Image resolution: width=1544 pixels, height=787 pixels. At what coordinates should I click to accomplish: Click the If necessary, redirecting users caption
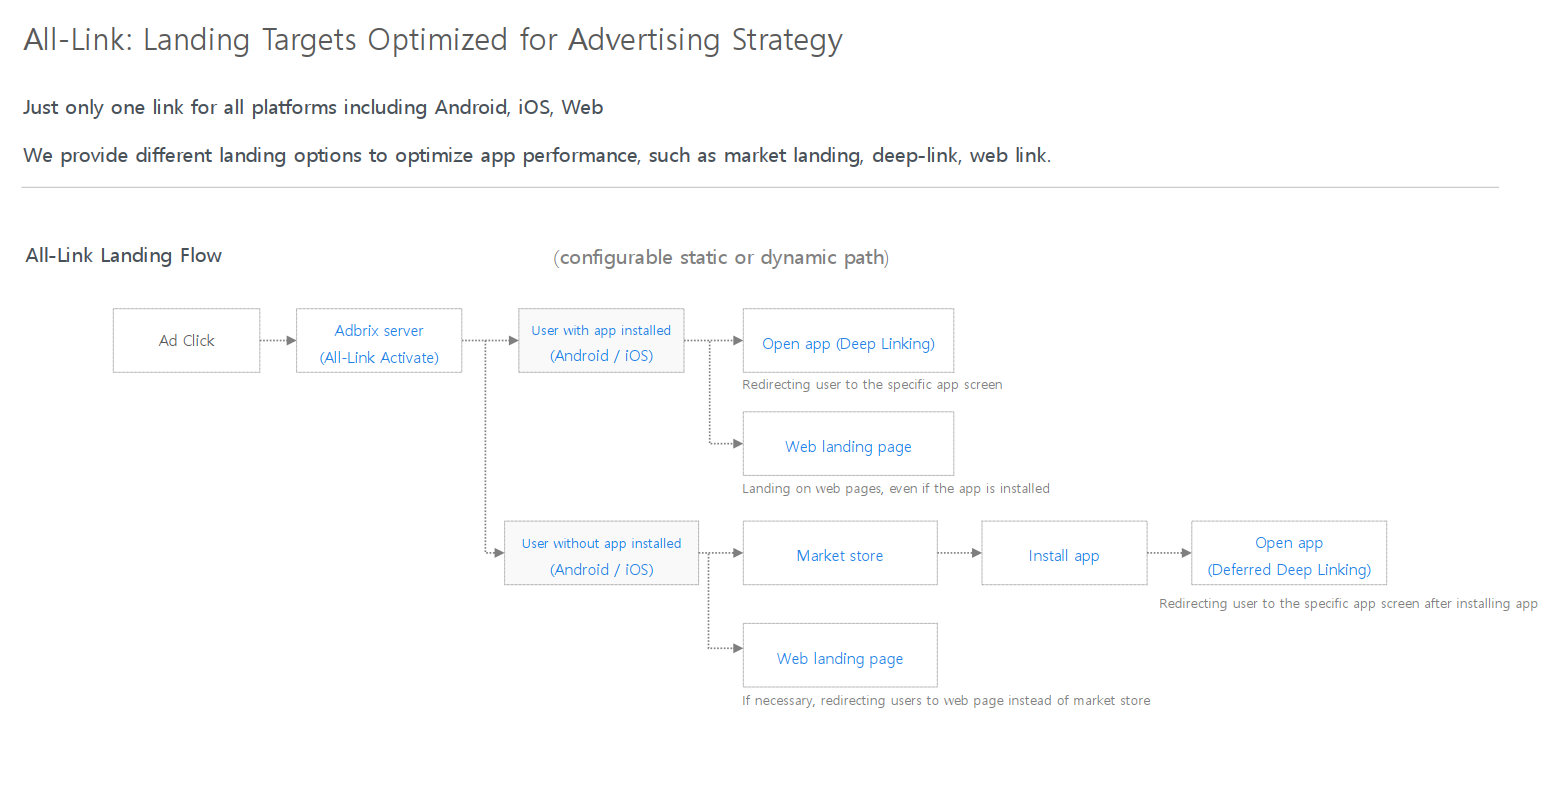coord(946,701)
